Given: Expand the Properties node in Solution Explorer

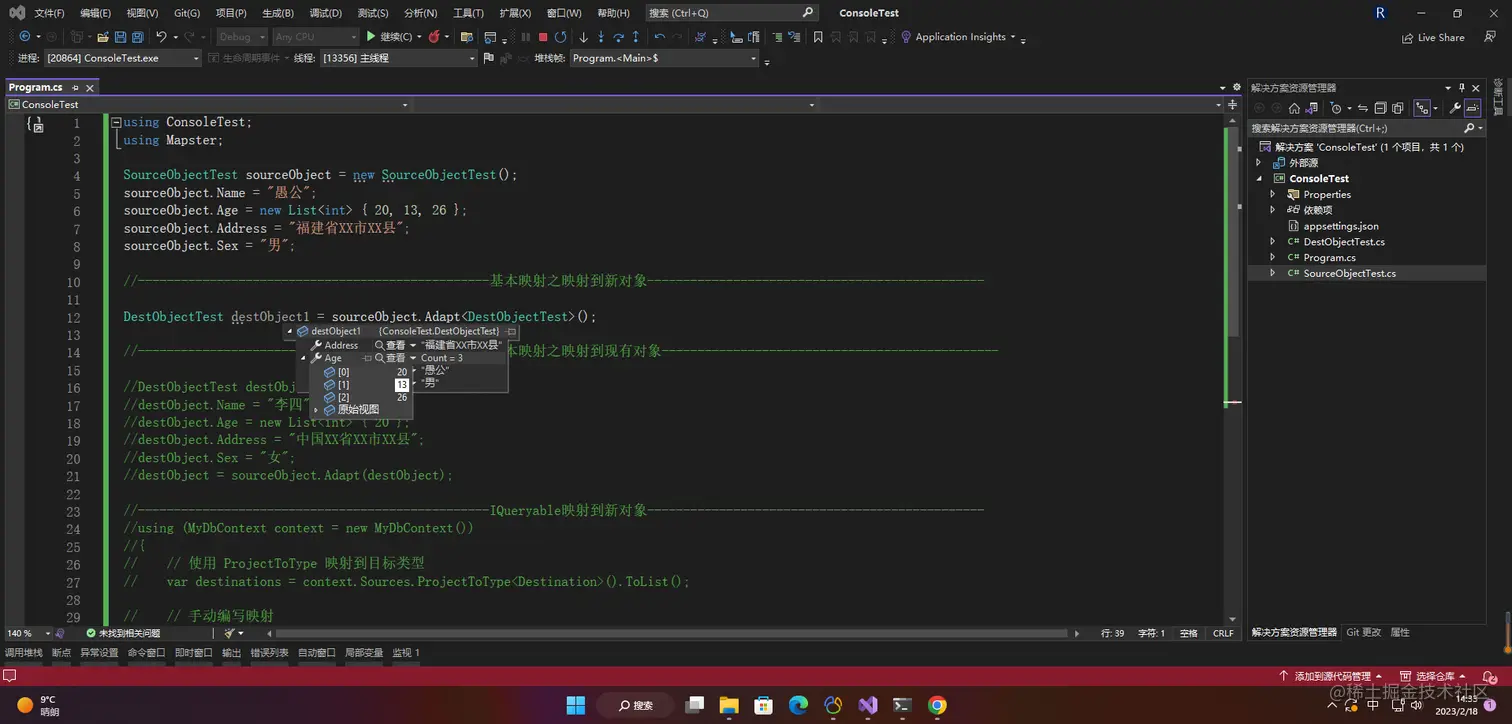Looking at the screenshot, I should (1272, 194).
